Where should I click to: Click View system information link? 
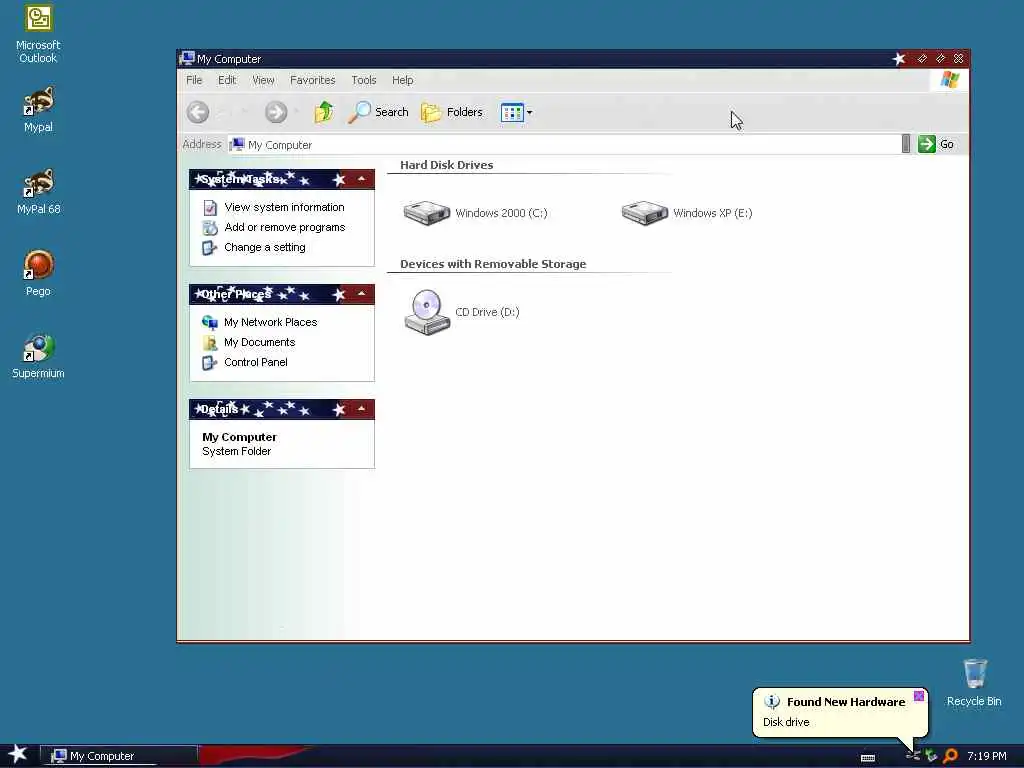(x=284, y=207)
